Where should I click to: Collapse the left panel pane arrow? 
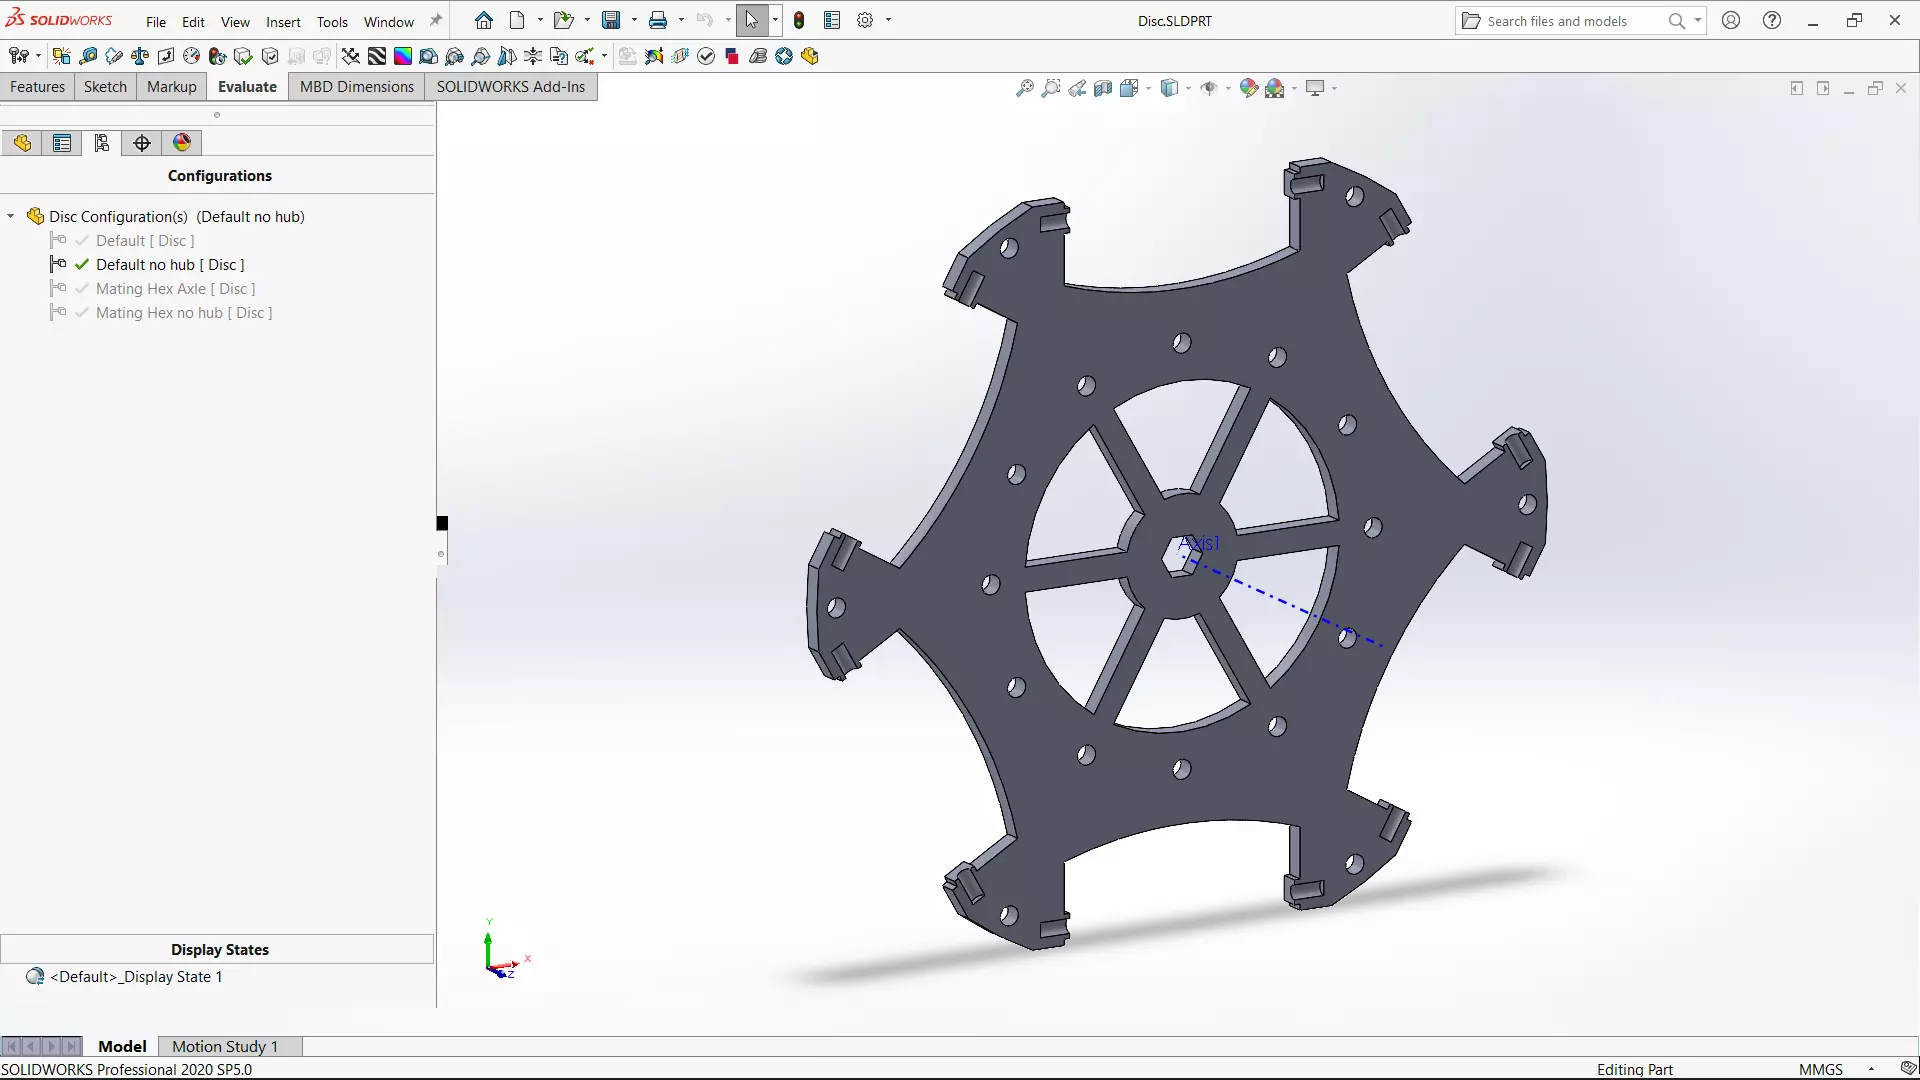(1797, 88)
